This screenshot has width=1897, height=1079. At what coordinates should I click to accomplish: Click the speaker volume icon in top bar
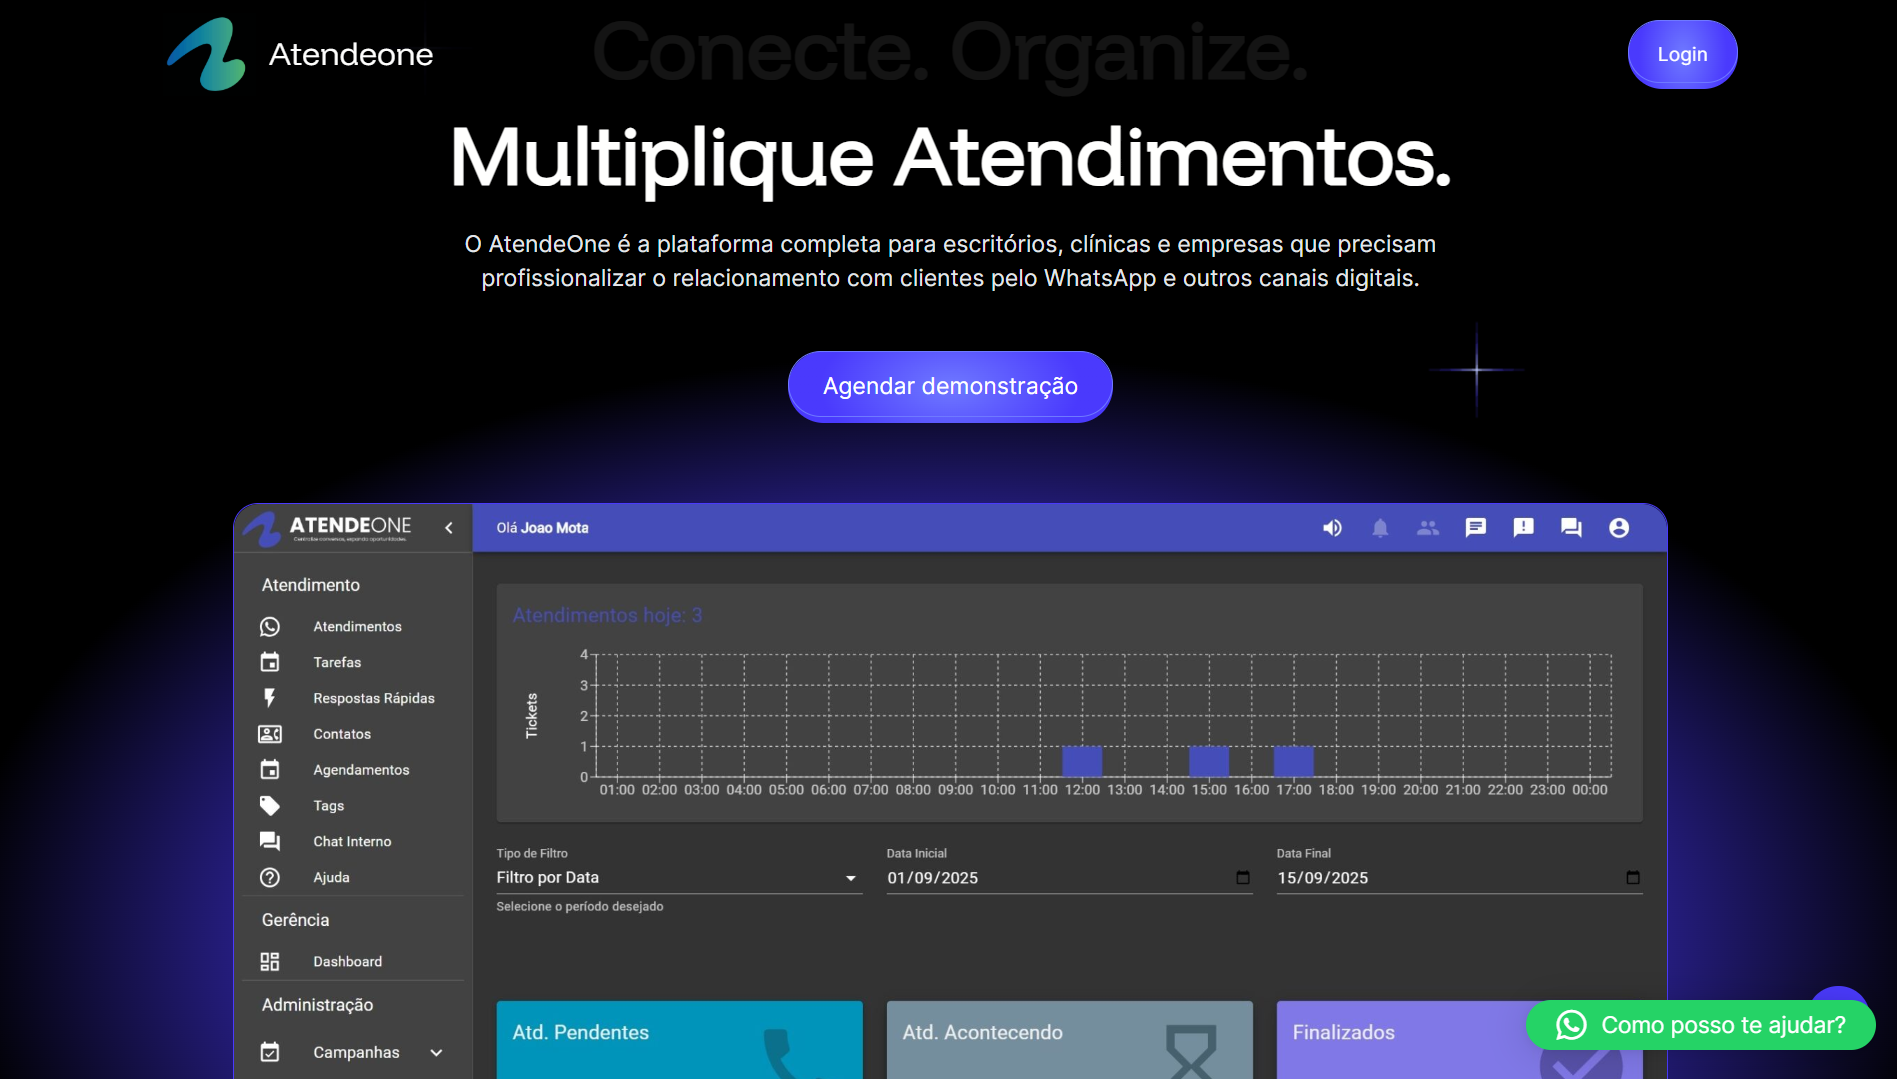[x=1332, y=527]
